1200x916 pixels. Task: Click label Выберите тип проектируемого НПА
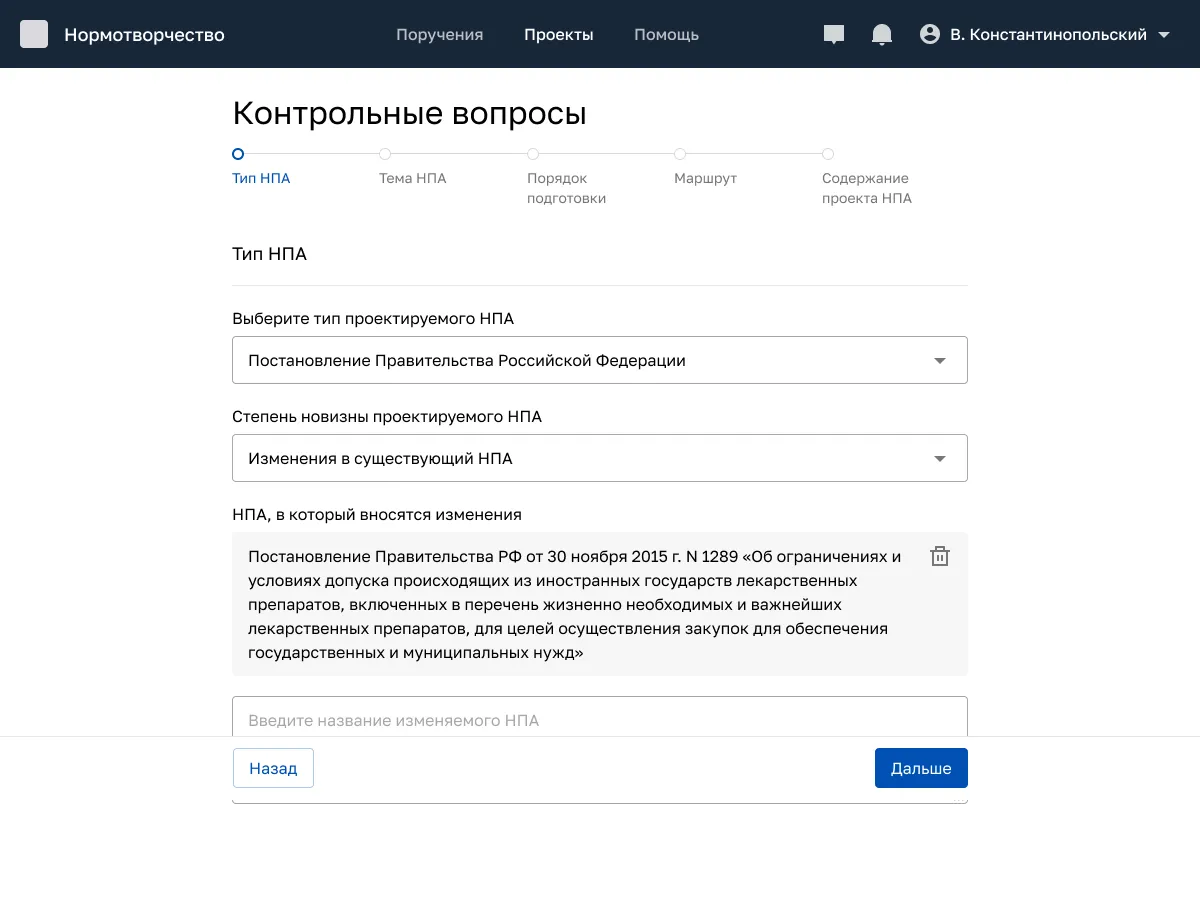(x=373, y=319)
